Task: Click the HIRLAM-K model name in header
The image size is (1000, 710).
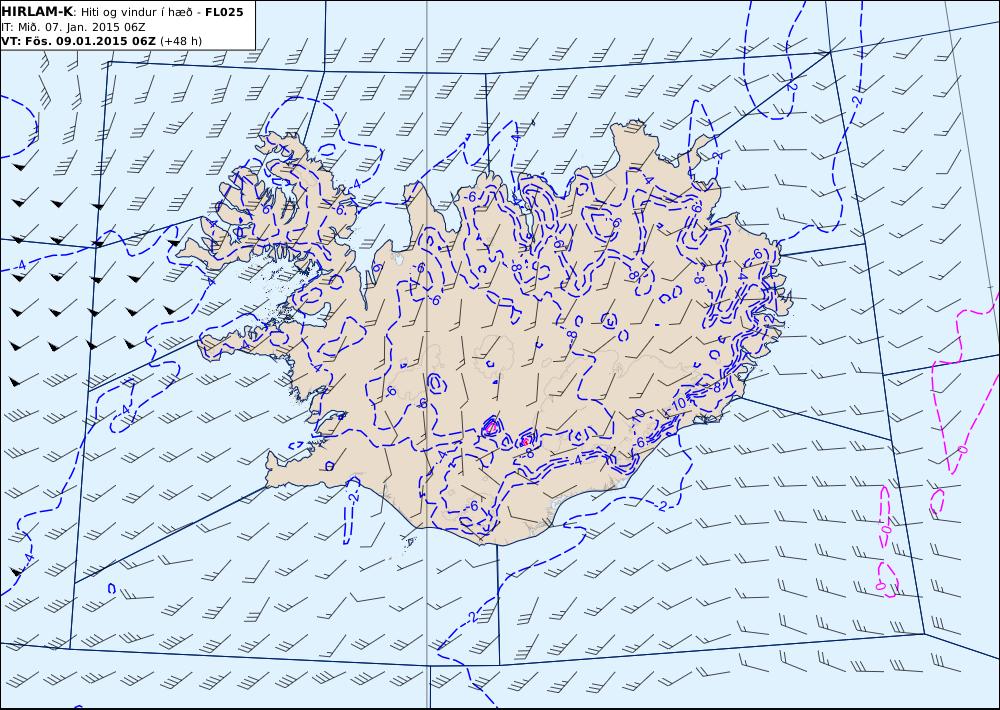Action: point(37,11)
